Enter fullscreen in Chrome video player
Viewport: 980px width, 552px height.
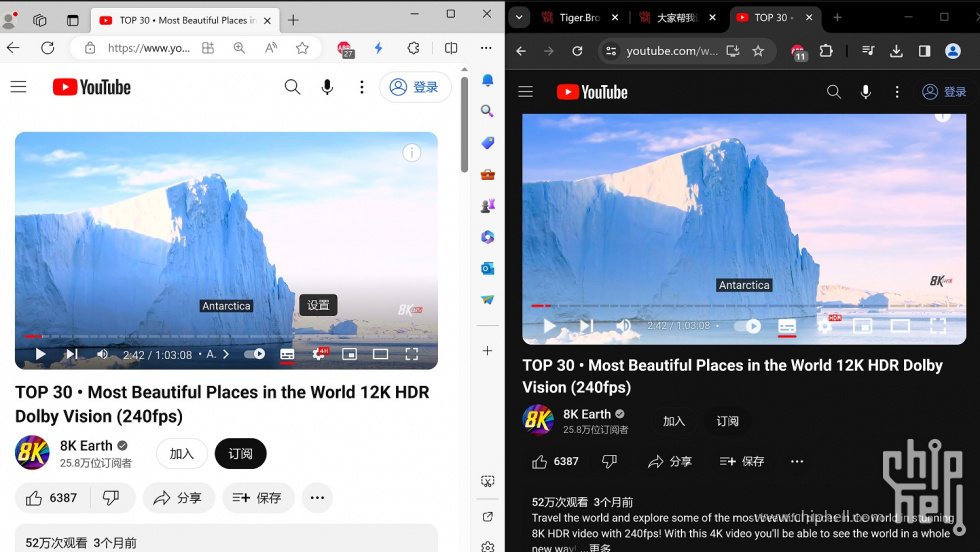click(938, 326)
